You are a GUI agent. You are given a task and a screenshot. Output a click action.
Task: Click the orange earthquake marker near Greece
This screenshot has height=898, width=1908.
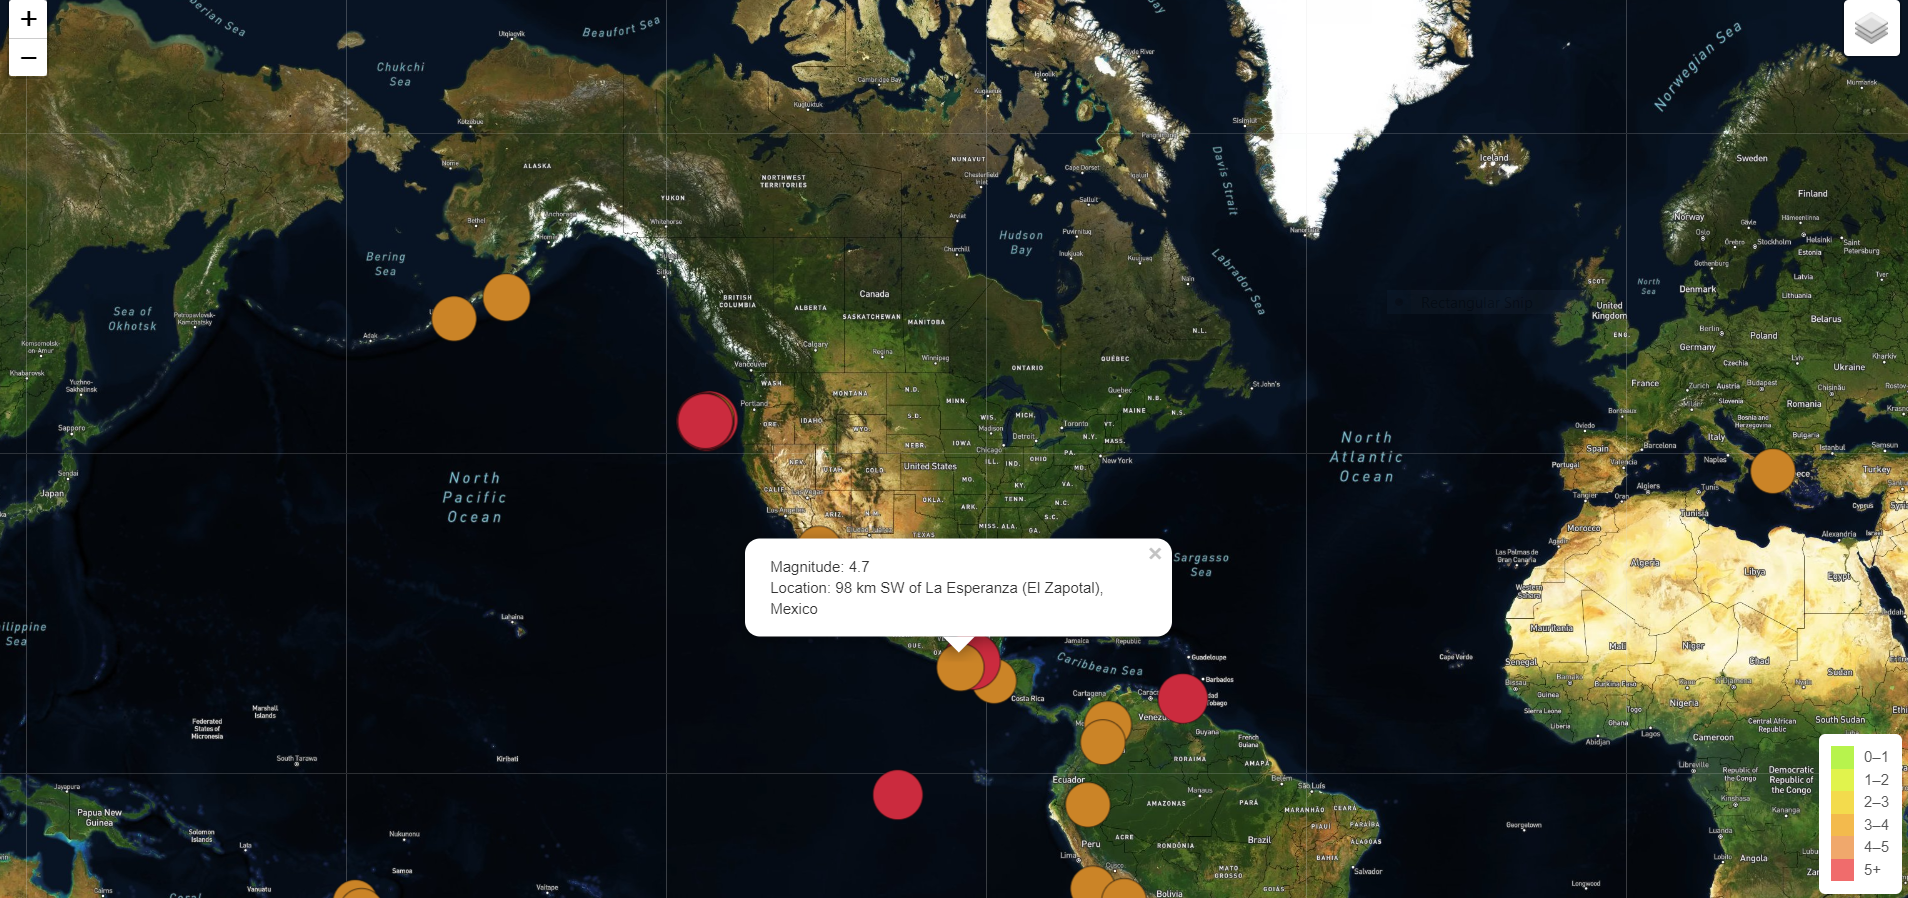click(1773, 471)
